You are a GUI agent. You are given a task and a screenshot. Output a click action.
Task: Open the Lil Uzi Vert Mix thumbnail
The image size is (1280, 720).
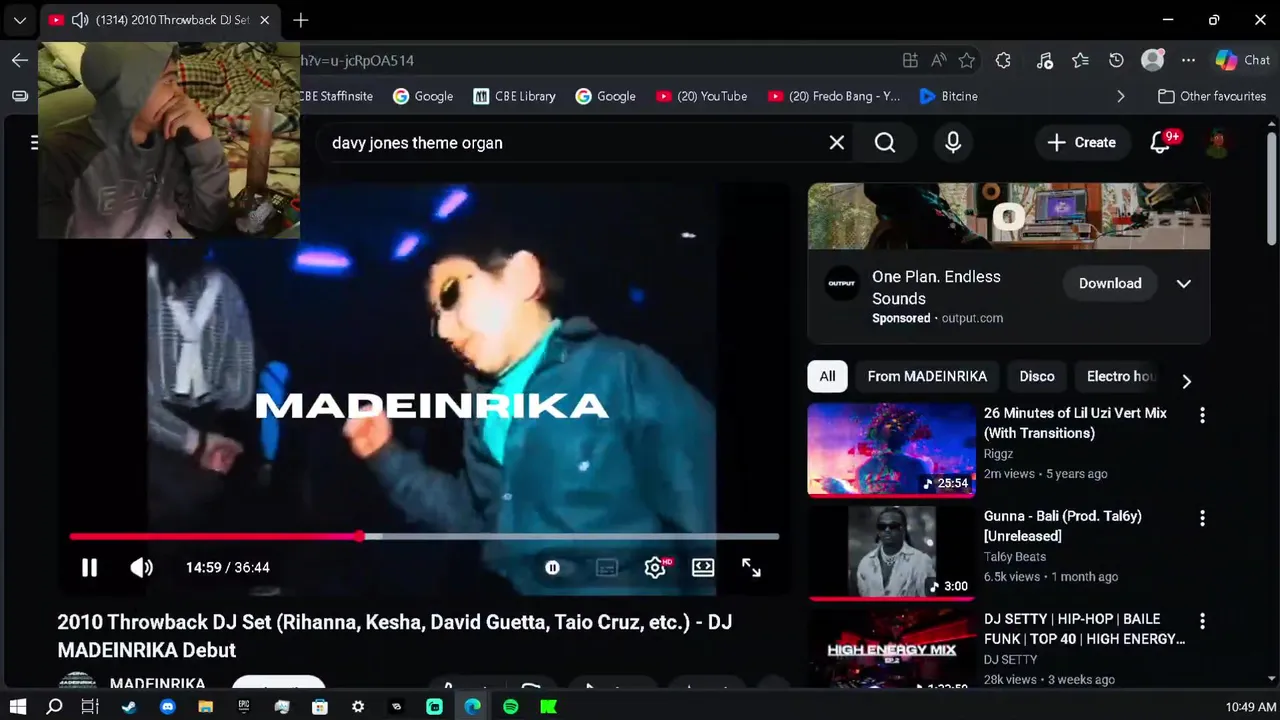pyautogui.click(x=891, y=449)
